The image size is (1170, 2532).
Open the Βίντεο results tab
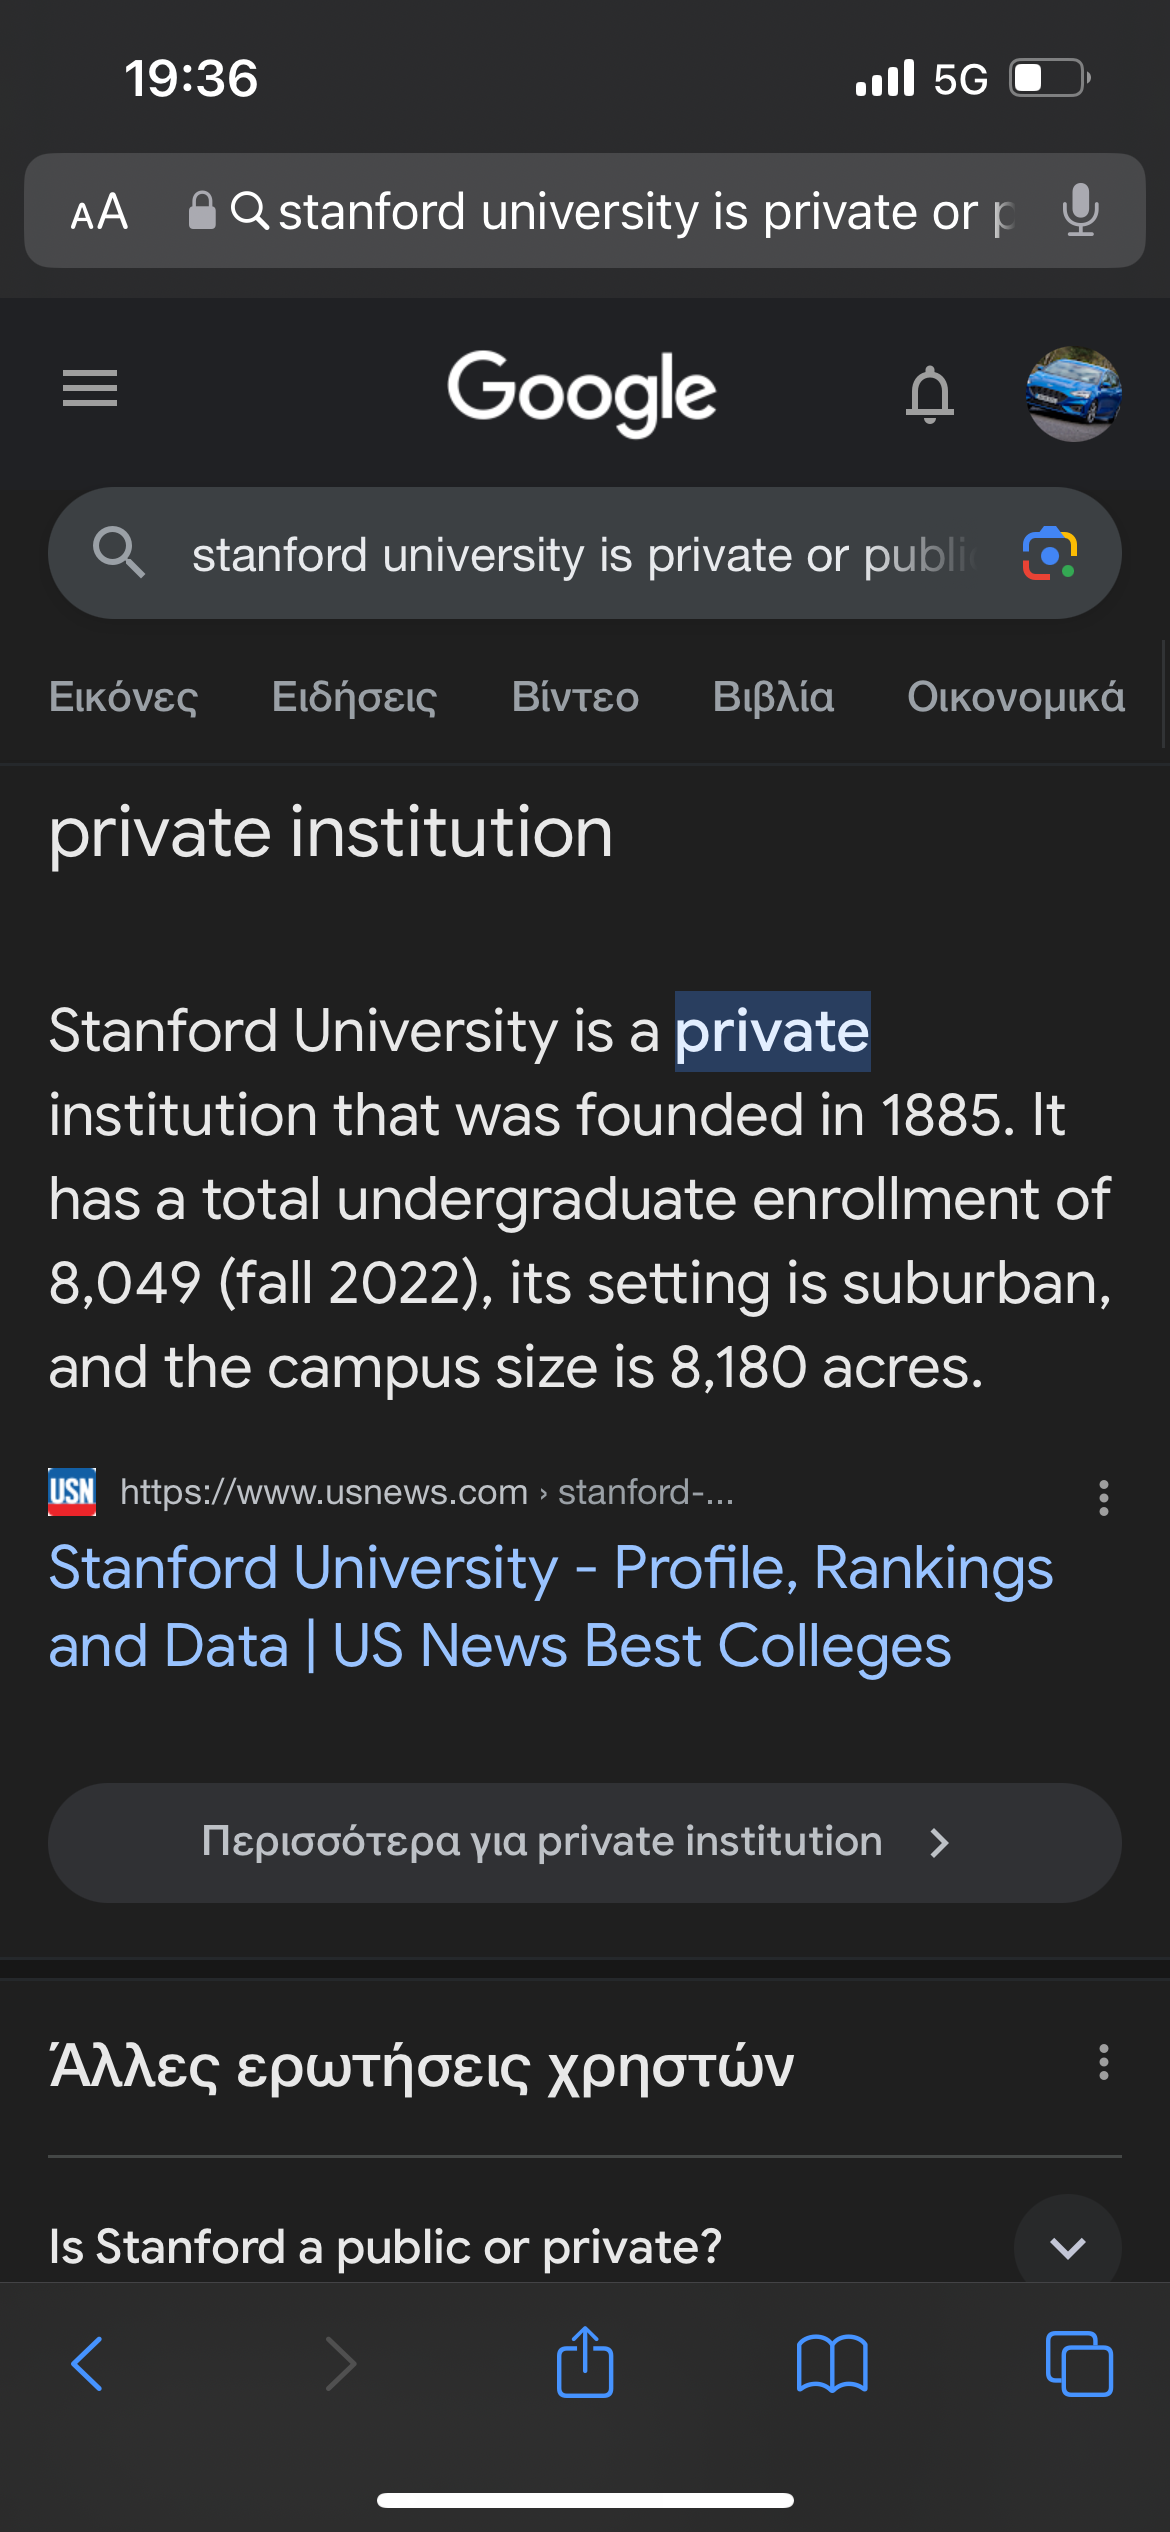[x=575, y=697]
